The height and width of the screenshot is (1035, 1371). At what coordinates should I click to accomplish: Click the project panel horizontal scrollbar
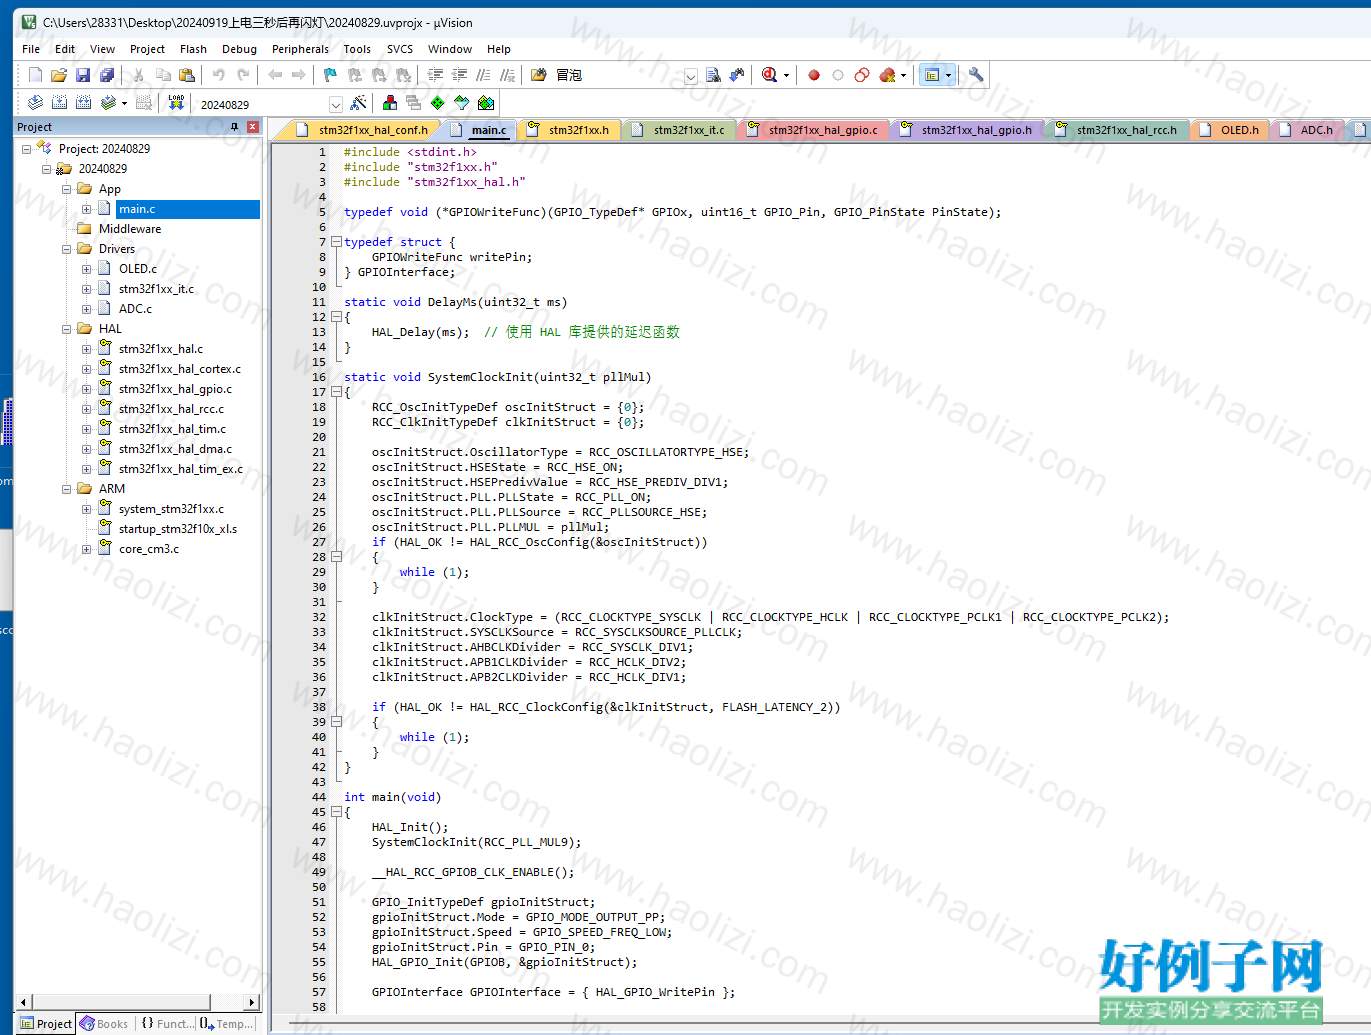[x=138, y=1001]
